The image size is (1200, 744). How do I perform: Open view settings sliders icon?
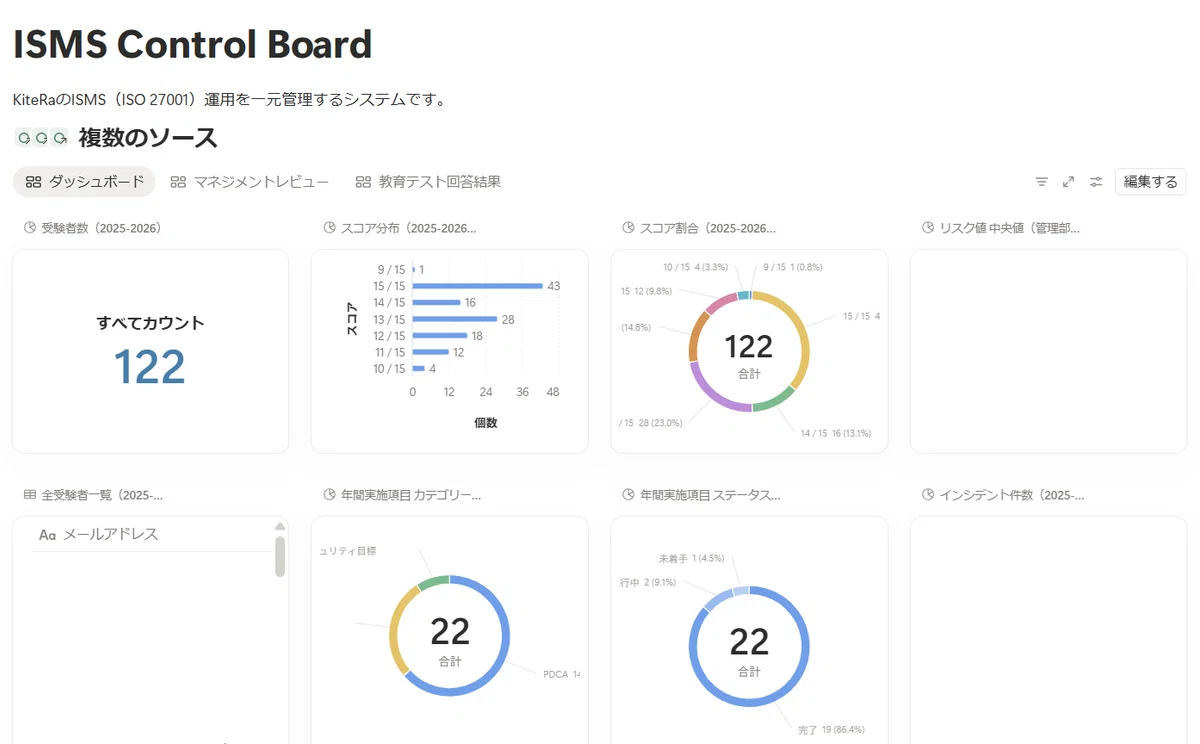[1096, 182]
